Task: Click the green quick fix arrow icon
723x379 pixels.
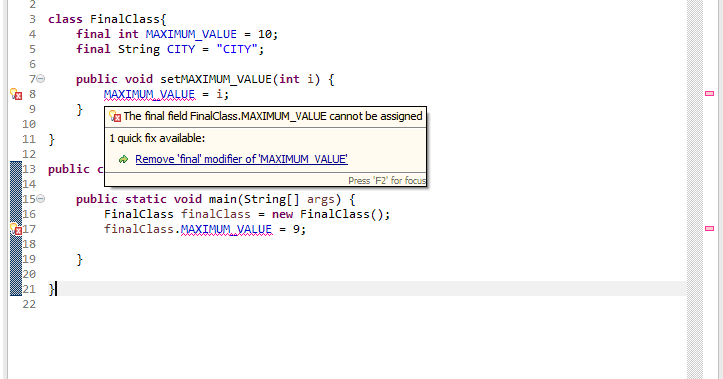Action: tap(123, 160)
